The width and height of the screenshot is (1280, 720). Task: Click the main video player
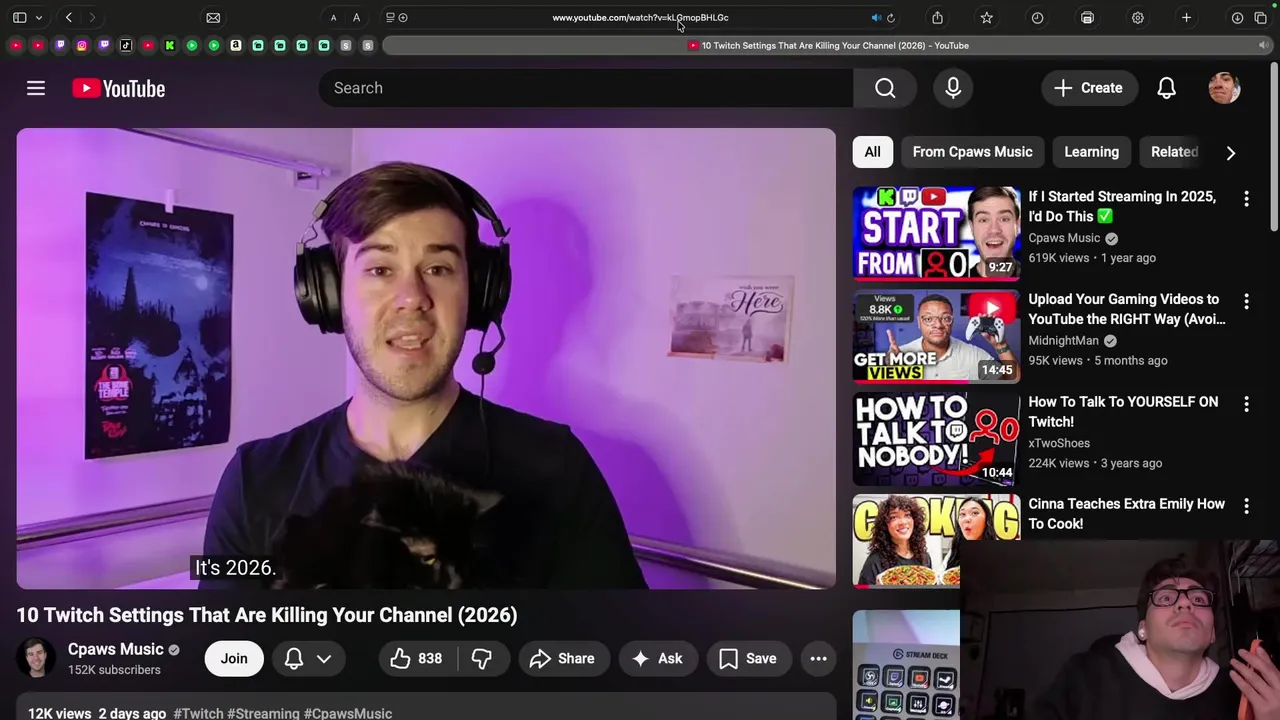[x=426, y=358]
